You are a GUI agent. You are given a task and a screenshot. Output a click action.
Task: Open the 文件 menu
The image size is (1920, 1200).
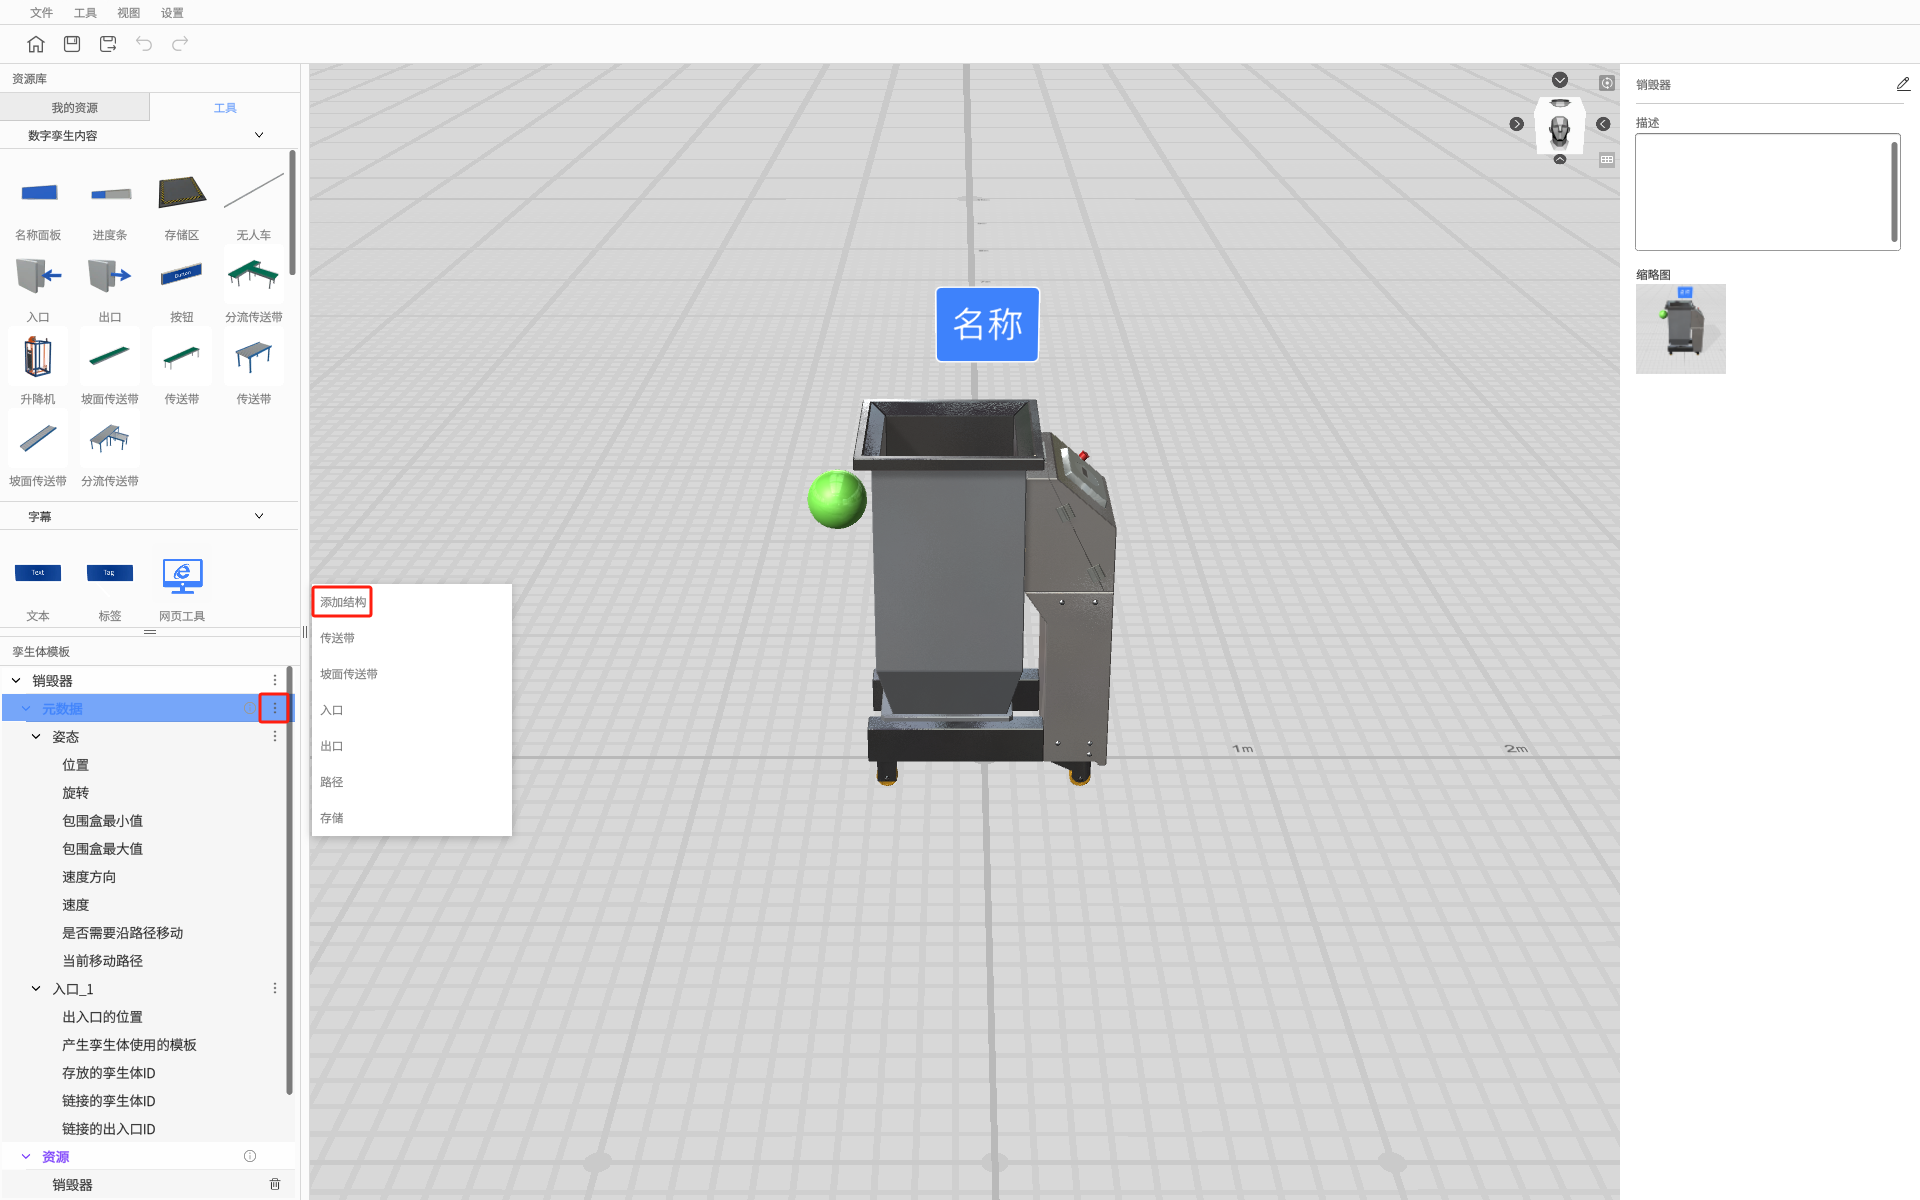point(41,13)
